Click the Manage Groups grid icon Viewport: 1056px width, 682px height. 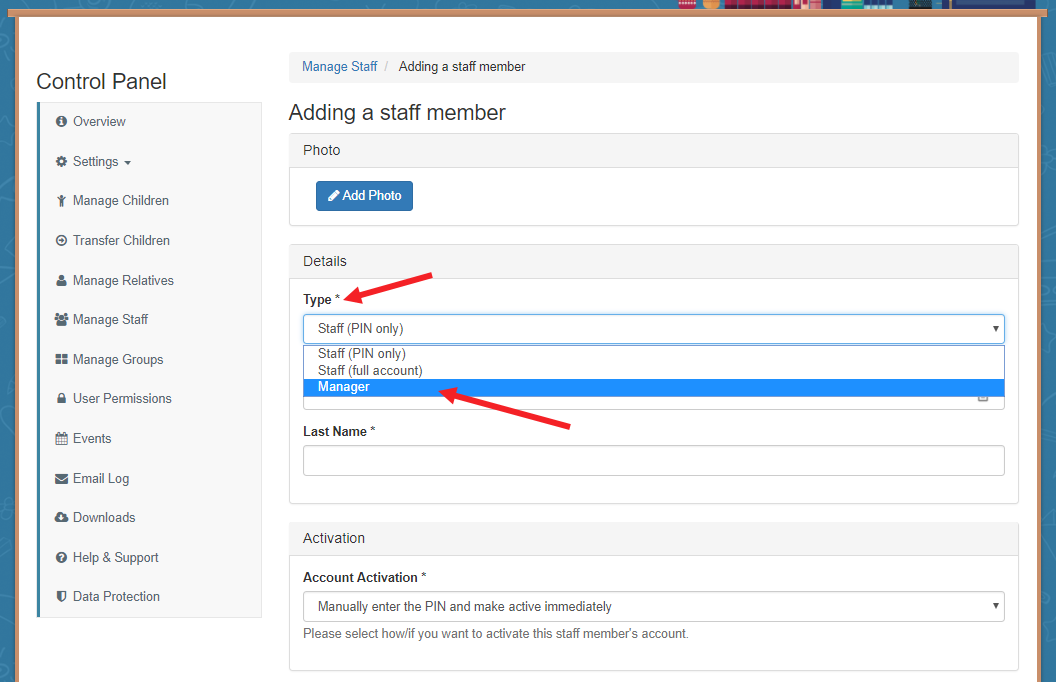click(x=61, y=360)
